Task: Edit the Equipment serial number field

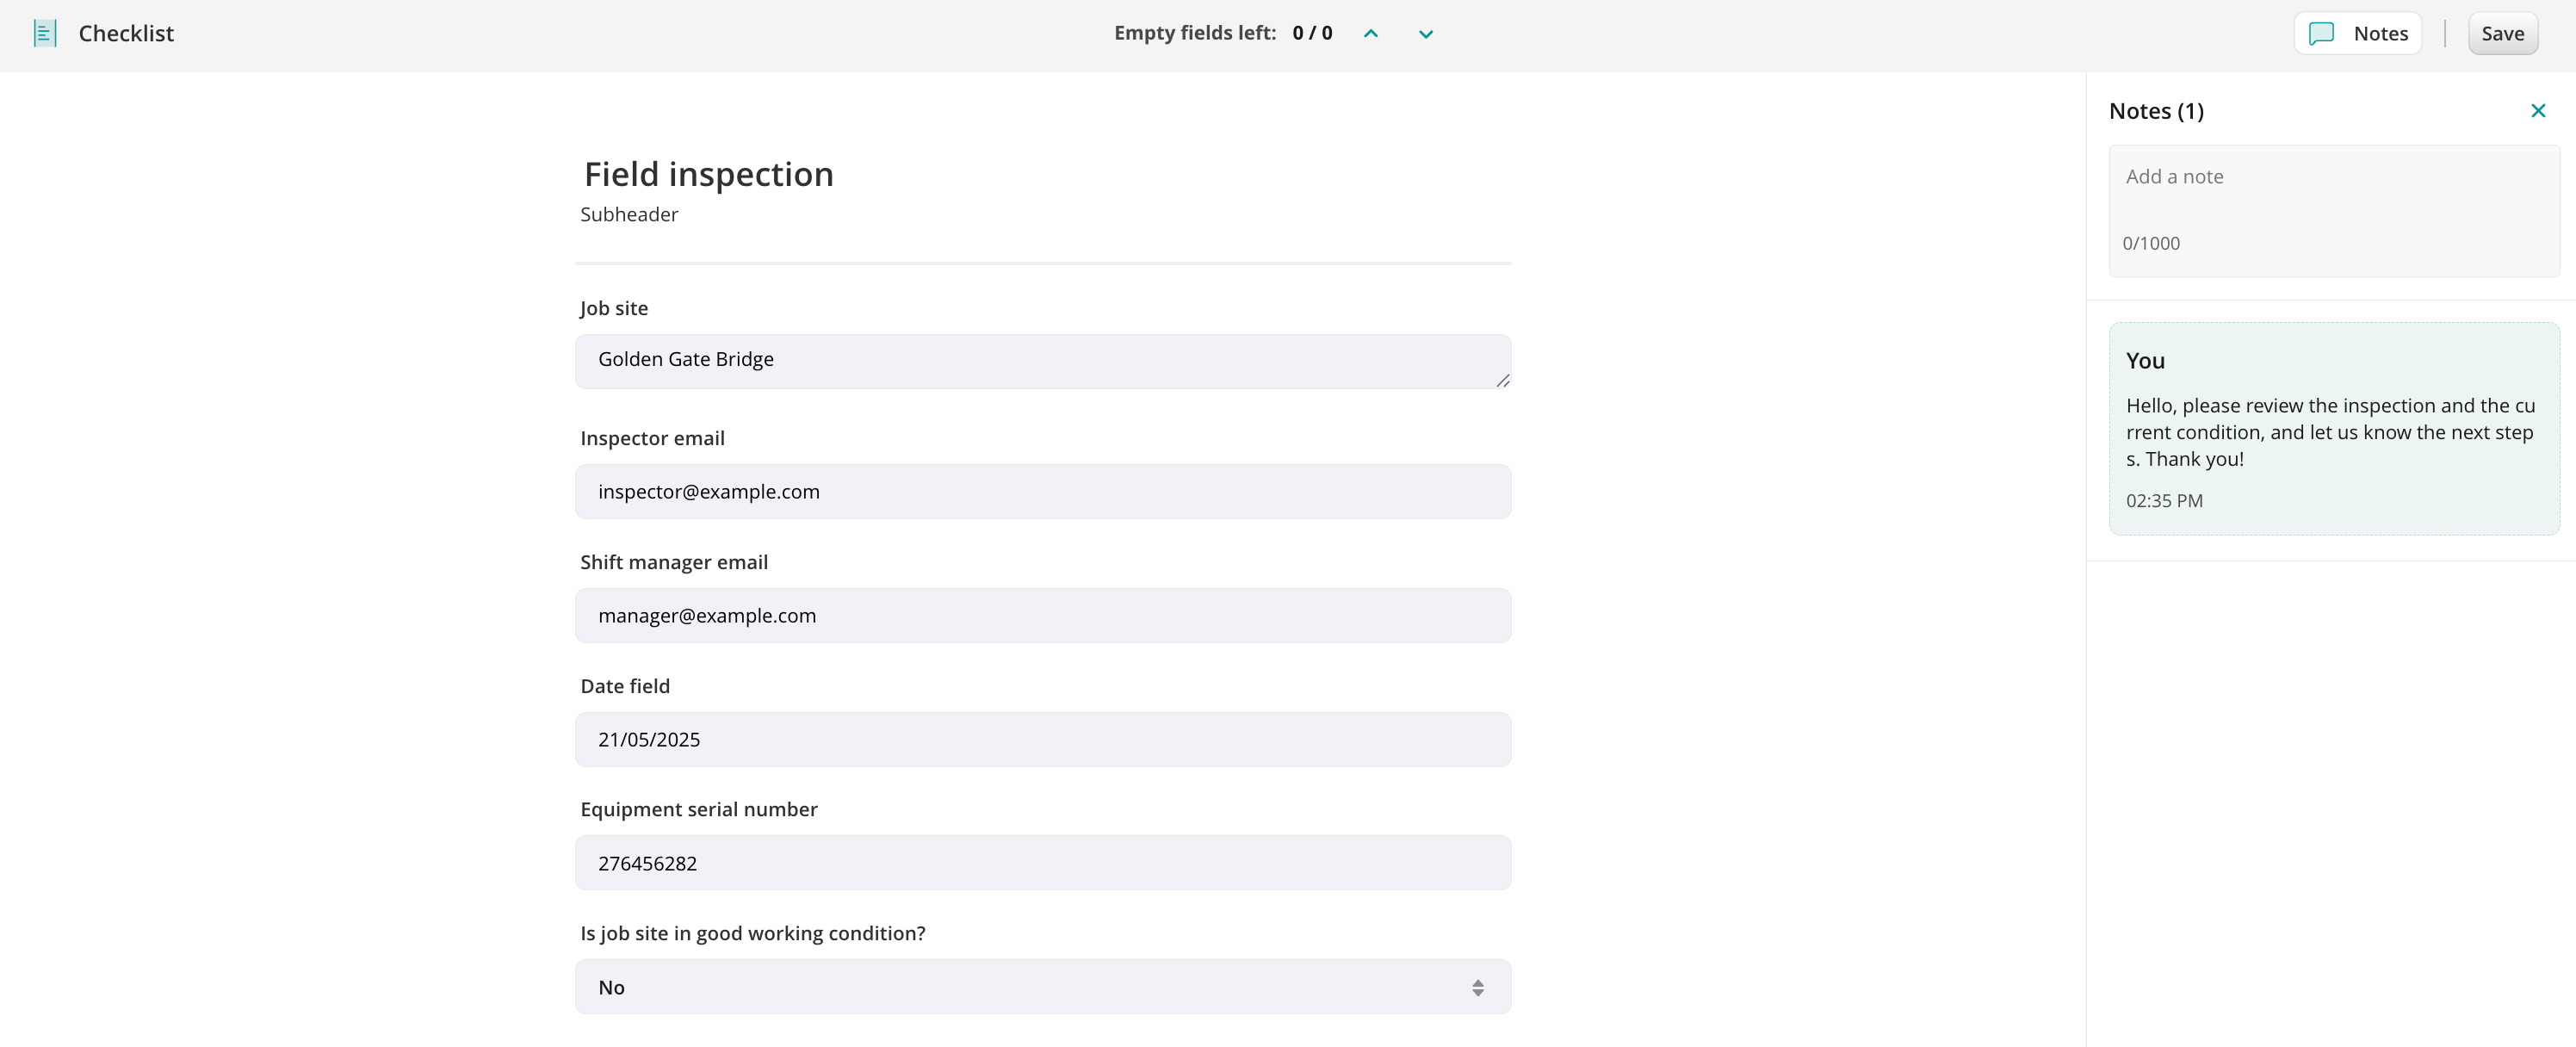Action: pos(1042,864)
